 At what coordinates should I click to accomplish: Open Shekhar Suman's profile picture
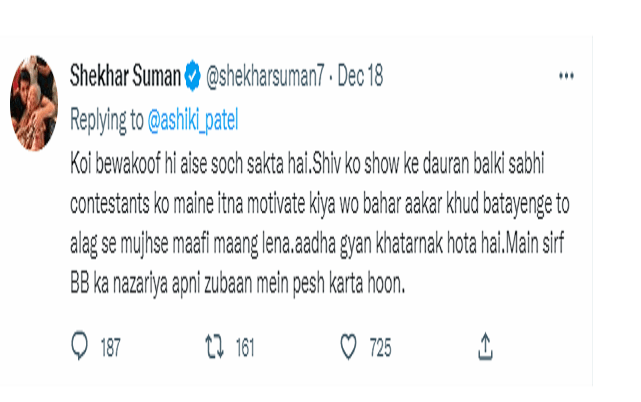[x=34, y=103]
